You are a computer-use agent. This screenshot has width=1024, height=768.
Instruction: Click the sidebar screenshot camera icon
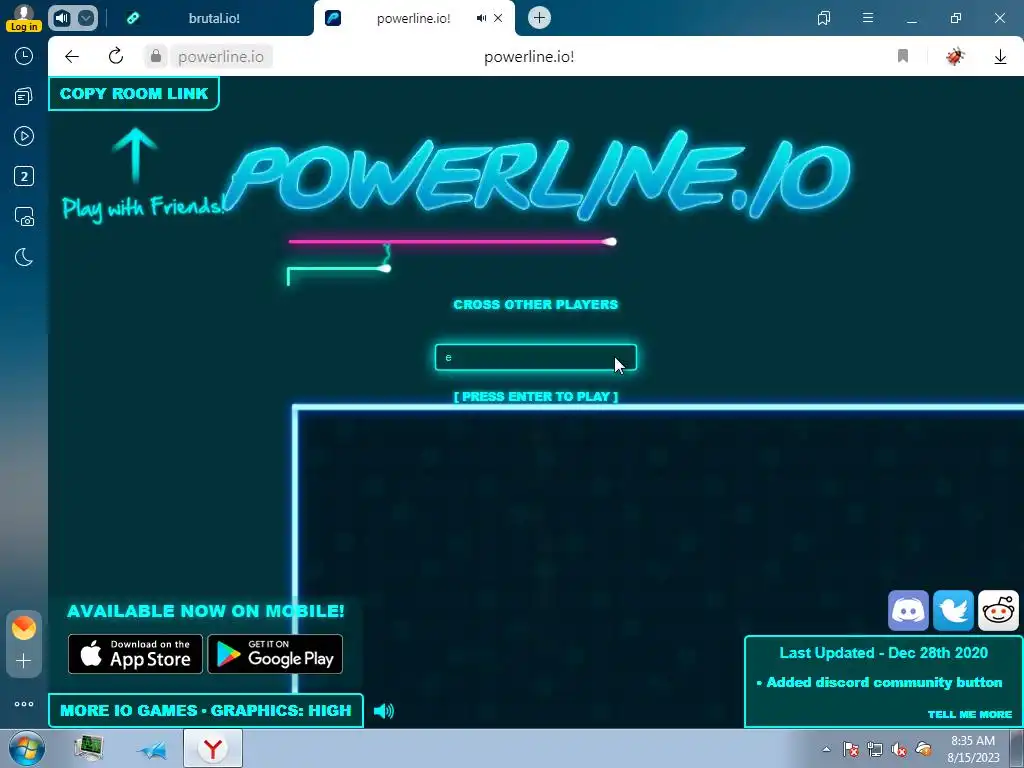click(x=24, y=217)
